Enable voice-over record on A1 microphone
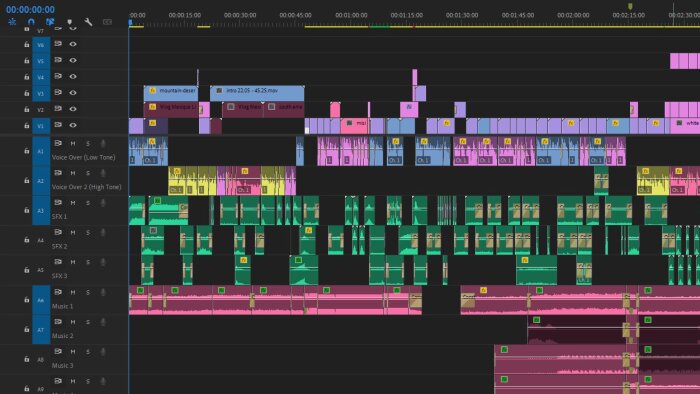The height and width of the screenshot is (394, 700). pyautogui.click(x=103, y=144)
